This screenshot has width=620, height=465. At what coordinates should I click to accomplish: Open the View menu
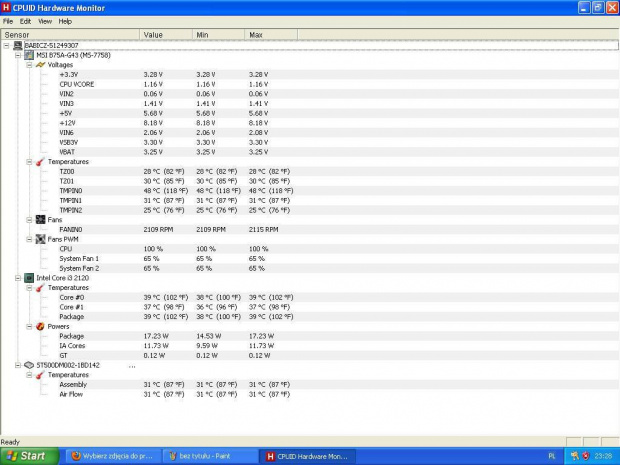[45, 21]
